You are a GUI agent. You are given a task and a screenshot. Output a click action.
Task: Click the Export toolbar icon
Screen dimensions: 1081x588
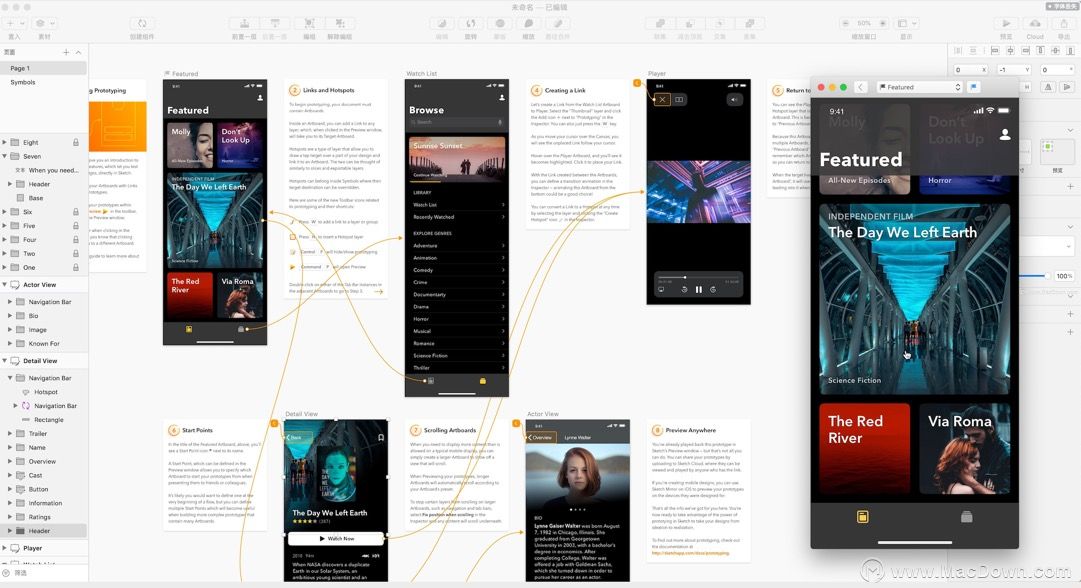click(1064, 23)
